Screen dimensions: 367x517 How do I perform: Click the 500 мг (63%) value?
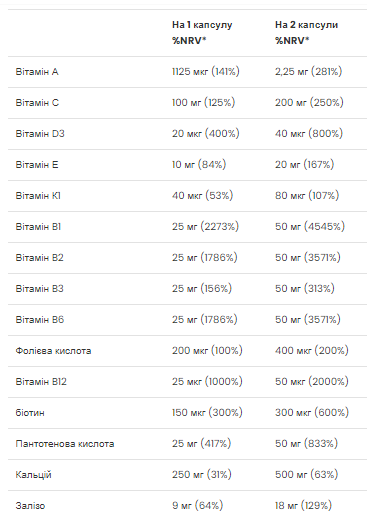point(307,474)
